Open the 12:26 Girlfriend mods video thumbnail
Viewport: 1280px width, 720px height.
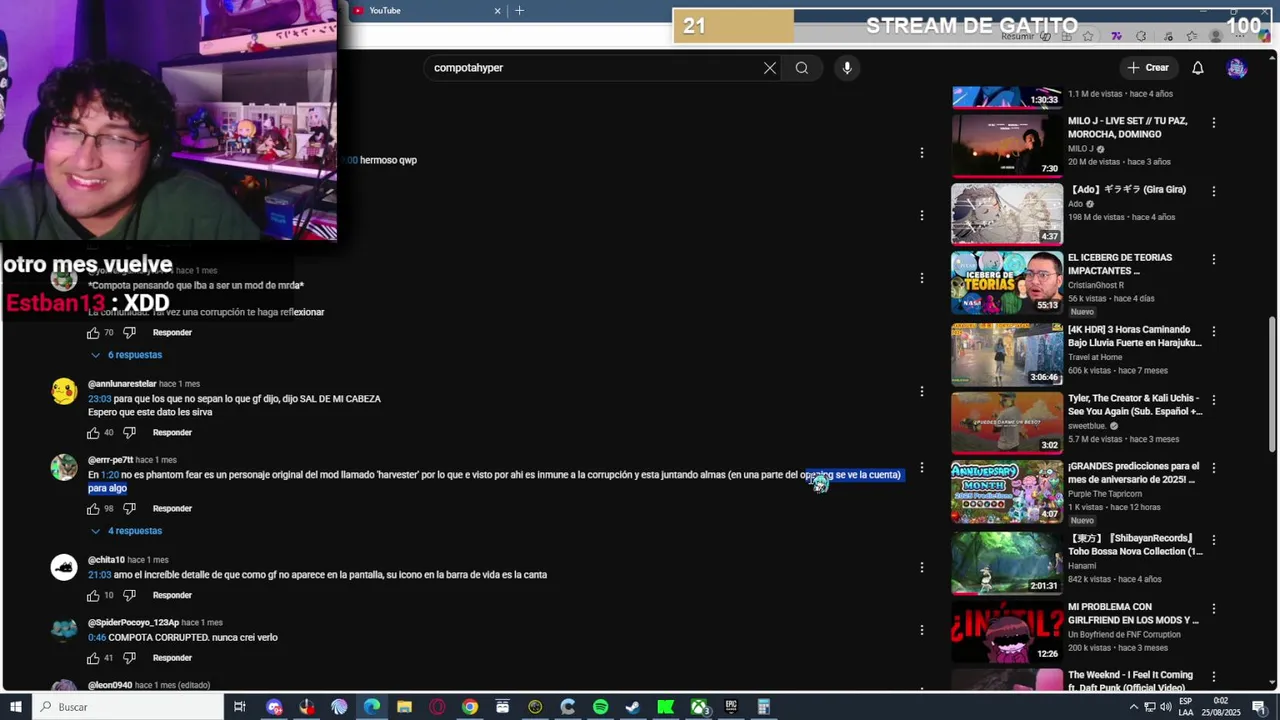coord(1006,632)
